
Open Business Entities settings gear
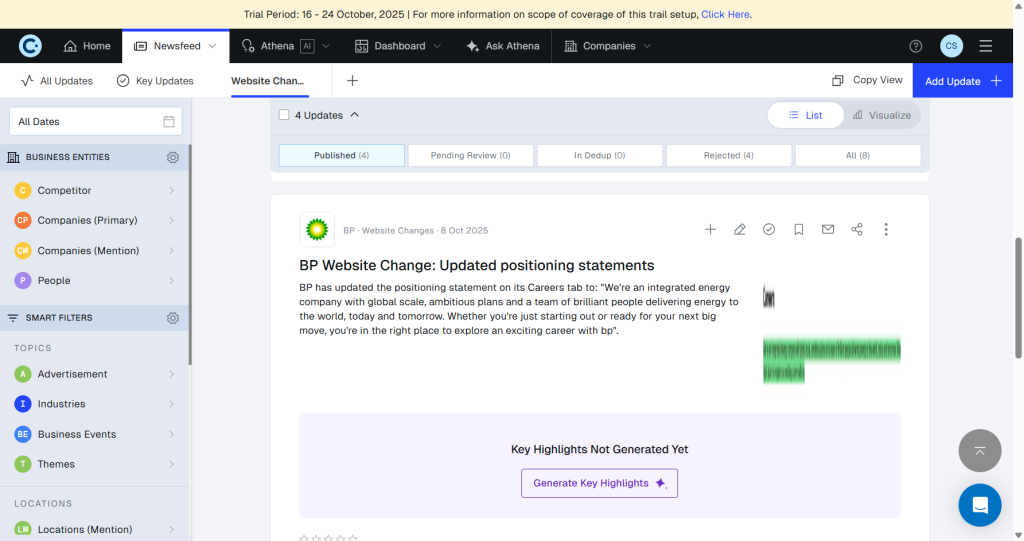pyautogui.click(x=172, y=157)
